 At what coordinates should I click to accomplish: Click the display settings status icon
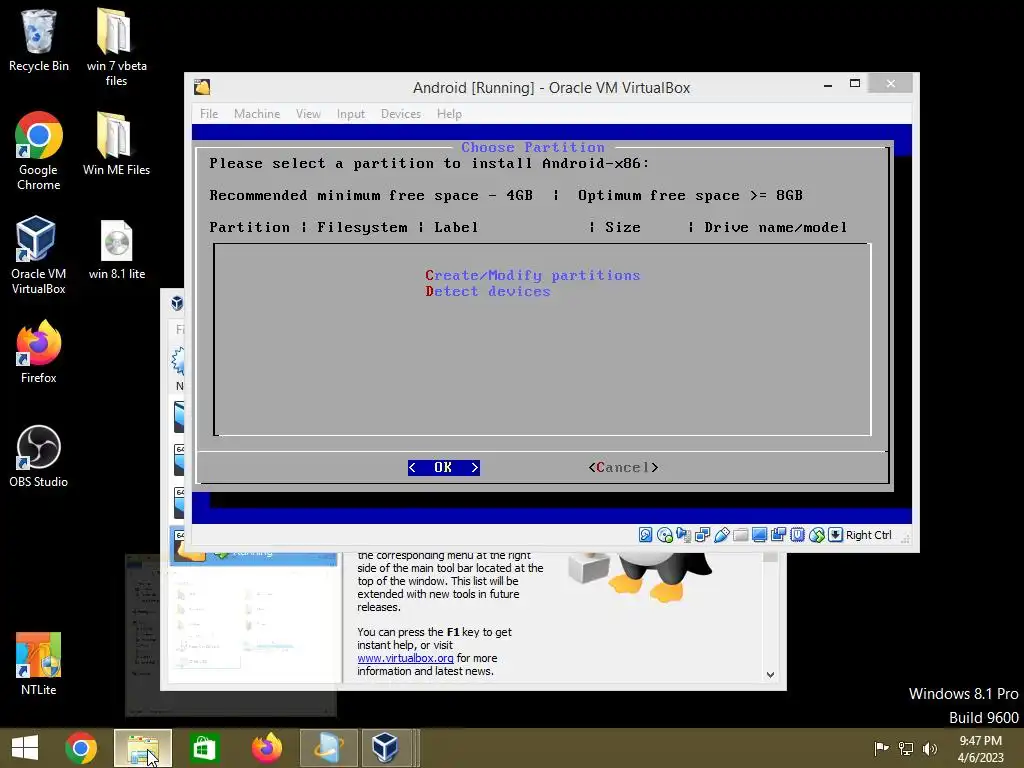[760, 535]
